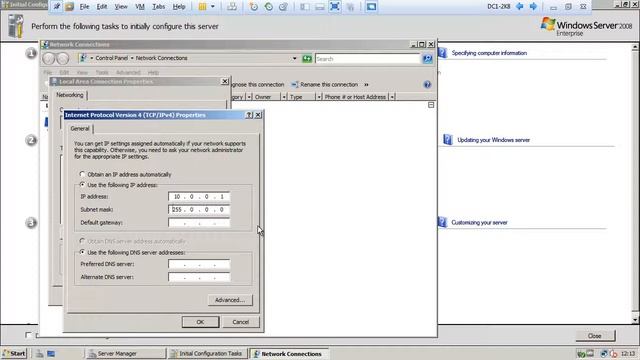Click the search magnifier icon
This screenshot has width=640, height=360.
pyautogui.click(x=427, y=59)
